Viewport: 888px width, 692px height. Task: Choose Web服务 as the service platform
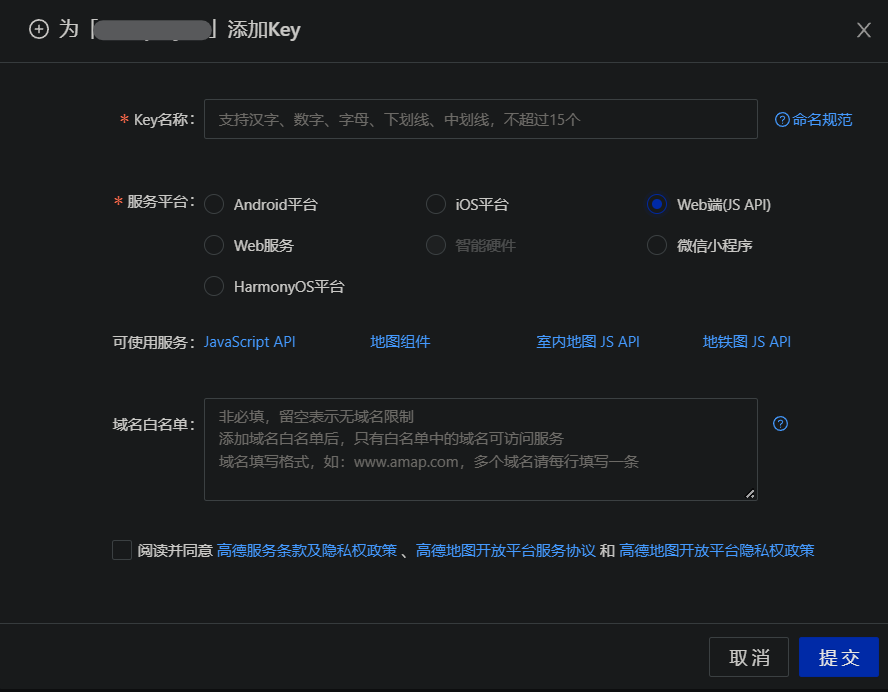[213, 245]
